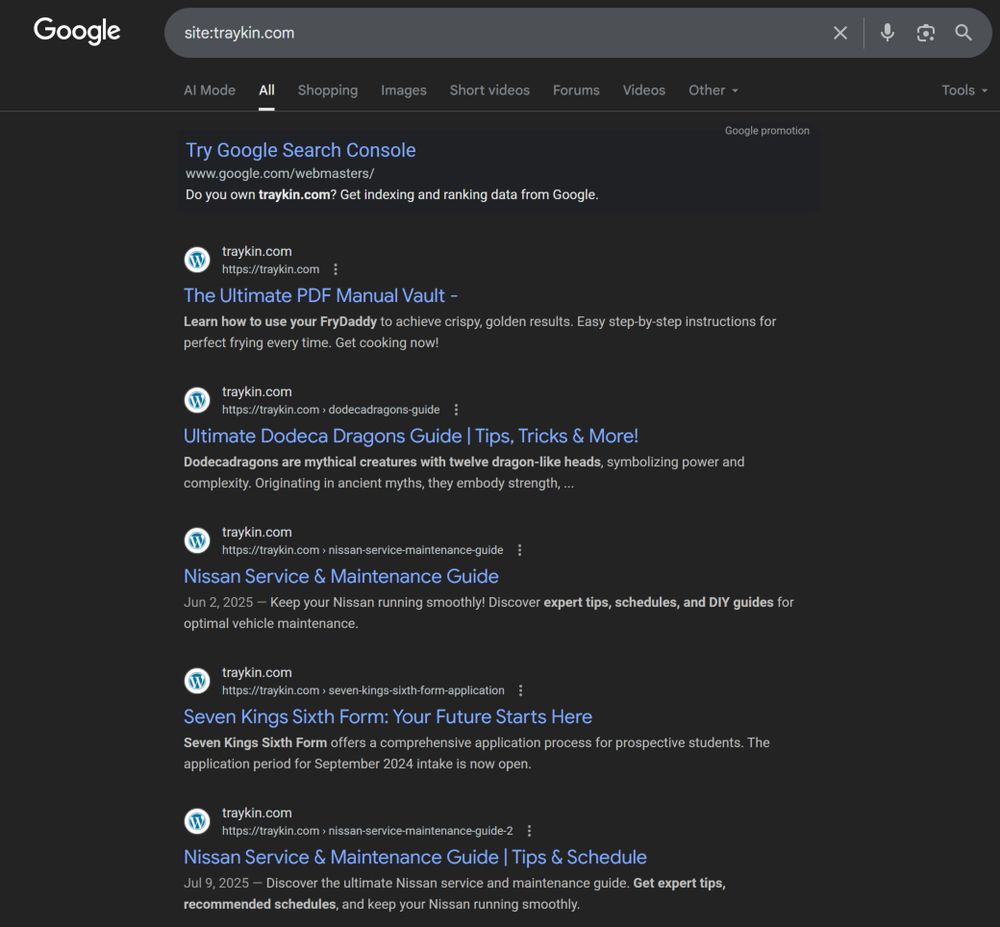Open Seven Kings Sixth Form link
This screenshot has height=927, width=1000.
[388, 716]
